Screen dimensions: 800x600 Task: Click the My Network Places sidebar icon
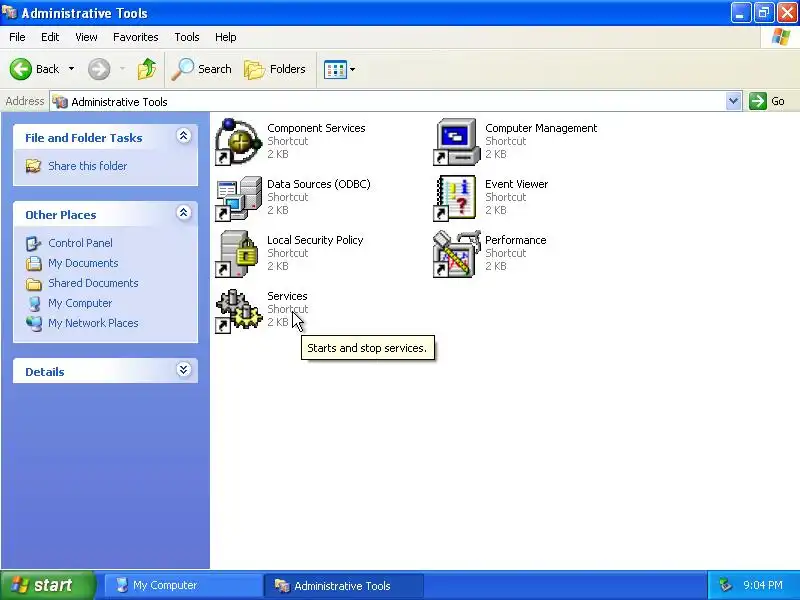pyautogui.click(x=34, y=323)
